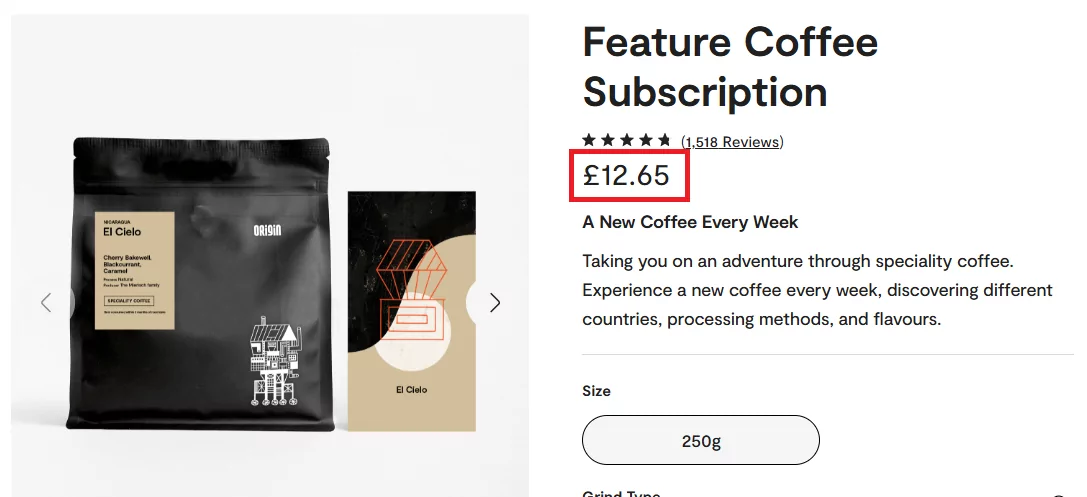Click the five-star rating icons
The image size is (1087, 497).
(x=627, y=141)
